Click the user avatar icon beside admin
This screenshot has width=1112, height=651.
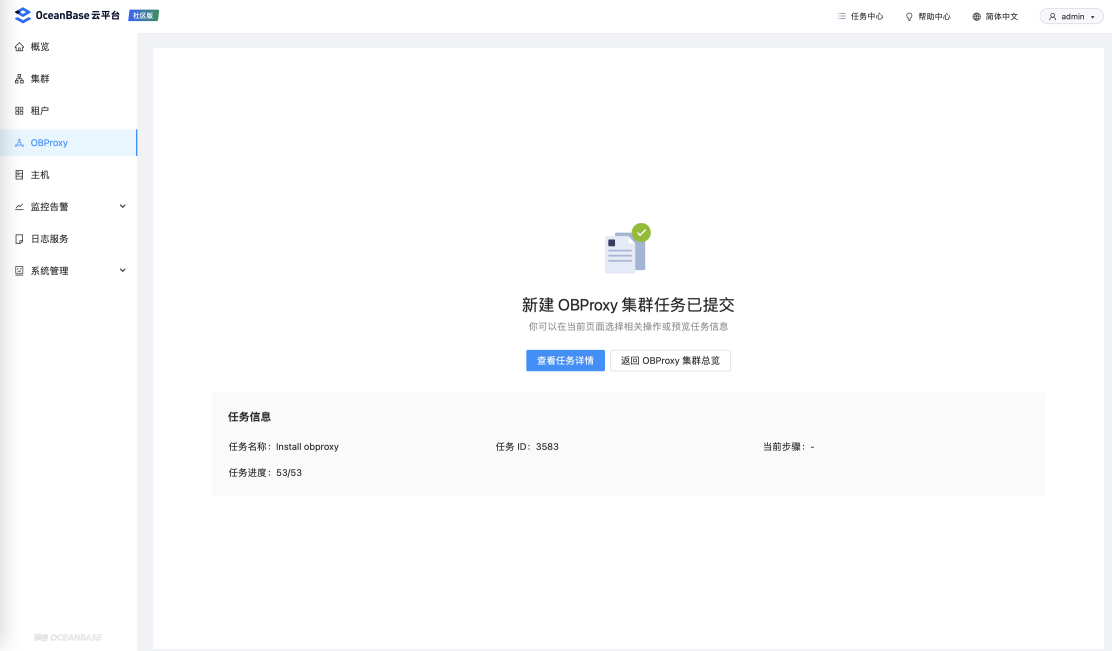1052,16
